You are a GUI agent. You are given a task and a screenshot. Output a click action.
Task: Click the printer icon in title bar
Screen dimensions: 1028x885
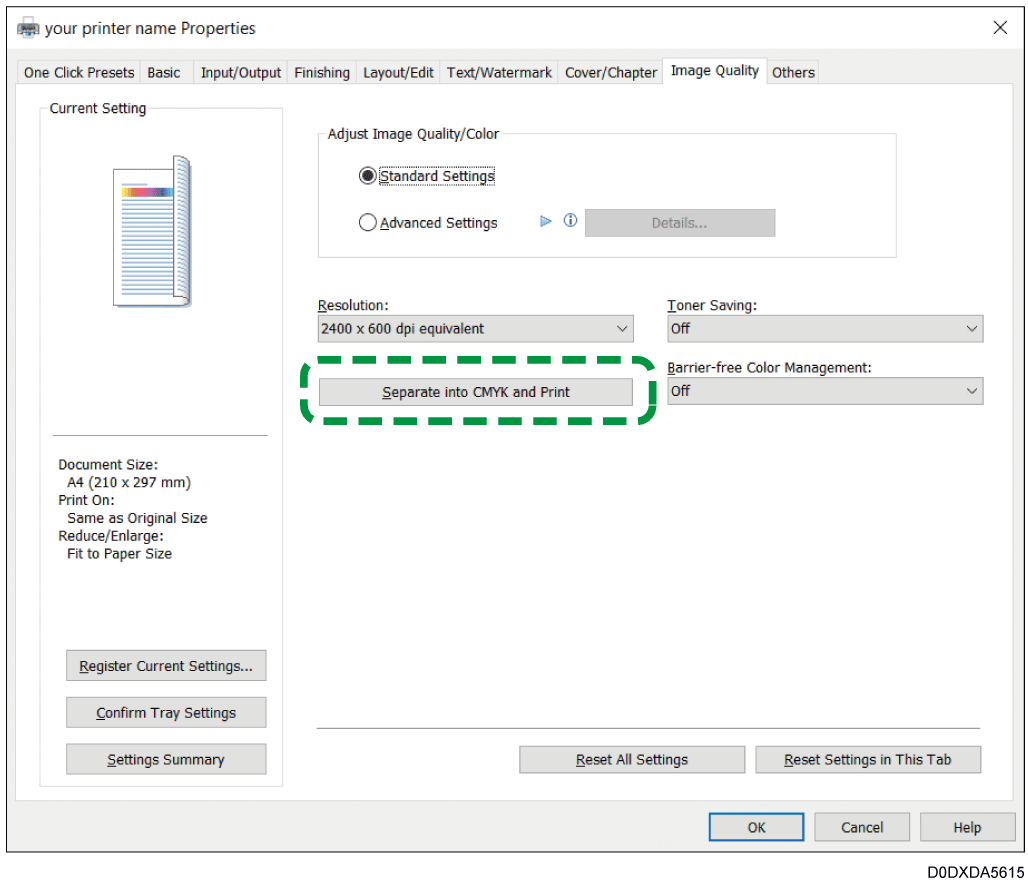[28, 28]
